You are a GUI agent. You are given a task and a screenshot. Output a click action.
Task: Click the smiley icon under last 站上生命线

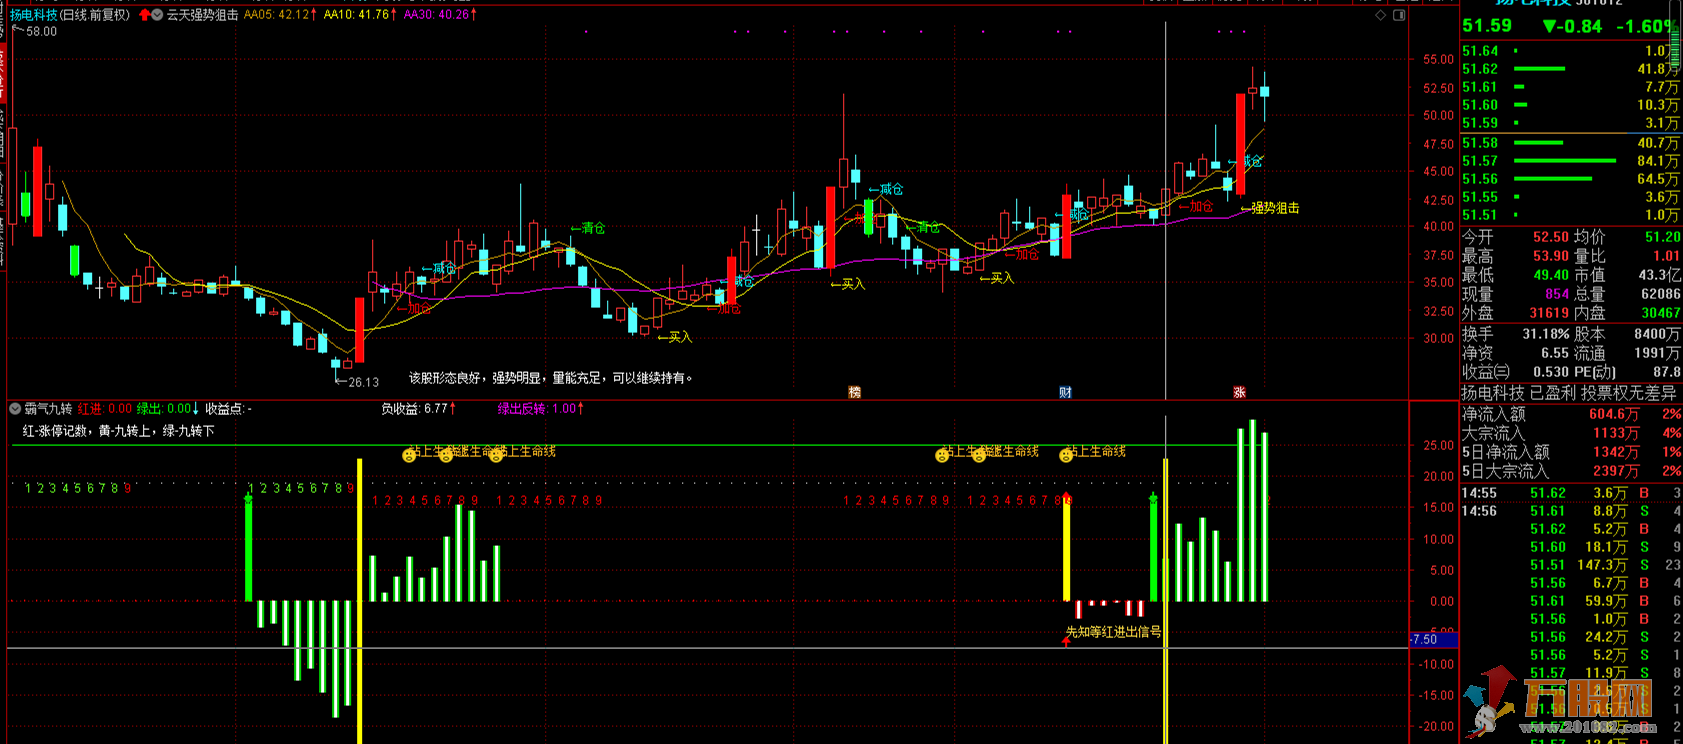pyautogui.click(x=1066, y=455)
